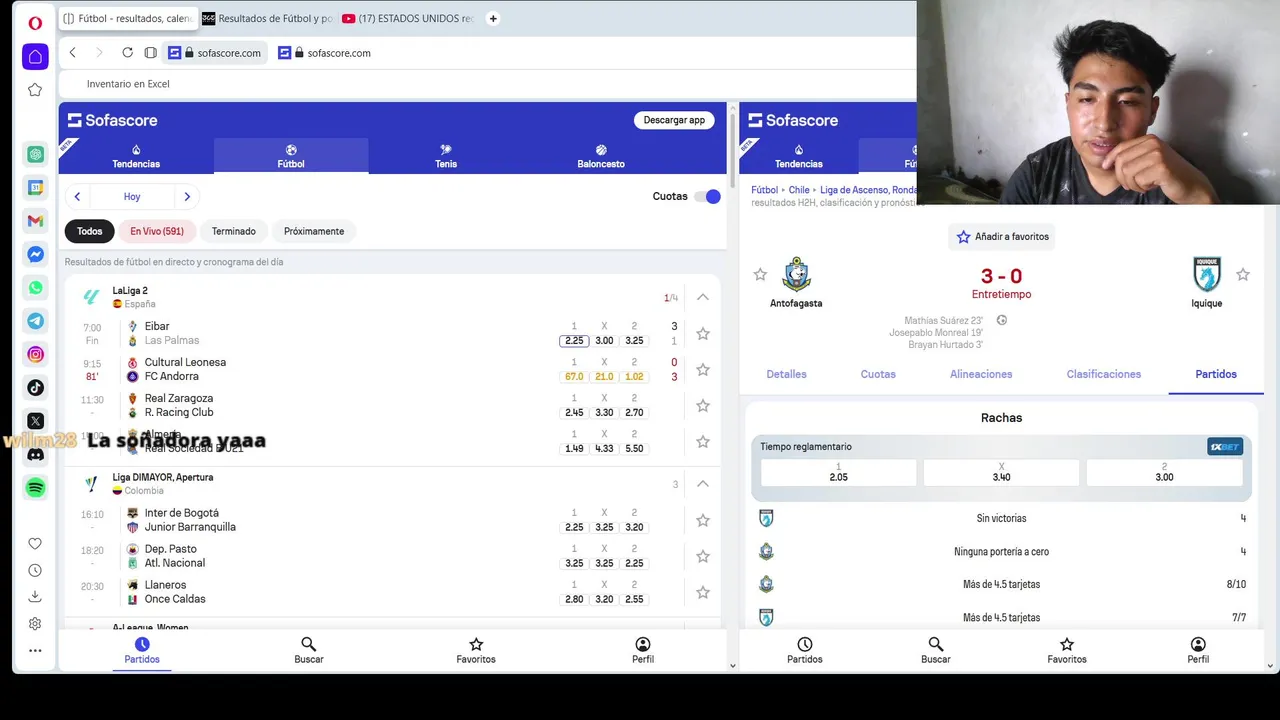Click the Sofascore logo in left pane
This screenshot has height=720, width=1280.
tap(112, 120)
